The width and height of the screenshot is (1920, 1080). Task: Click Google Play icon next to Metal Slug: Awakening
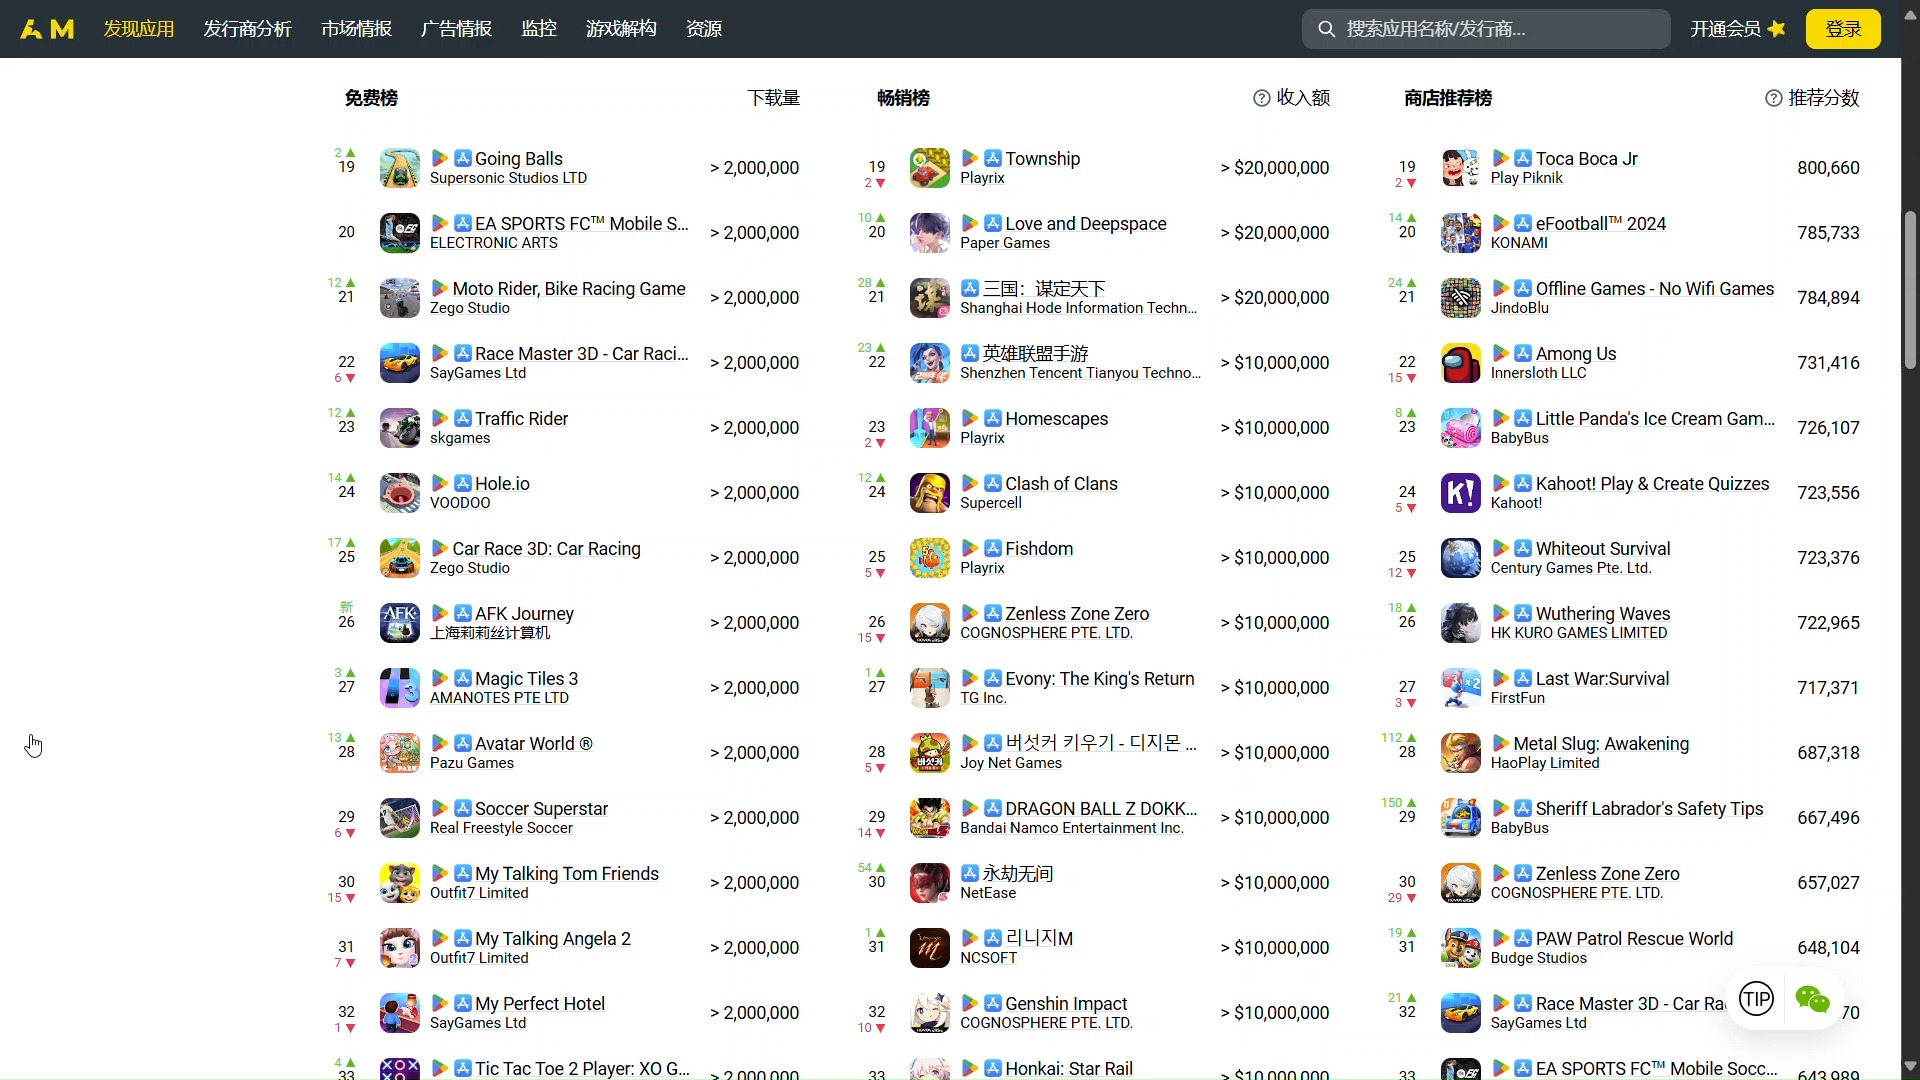point(1501,743)
